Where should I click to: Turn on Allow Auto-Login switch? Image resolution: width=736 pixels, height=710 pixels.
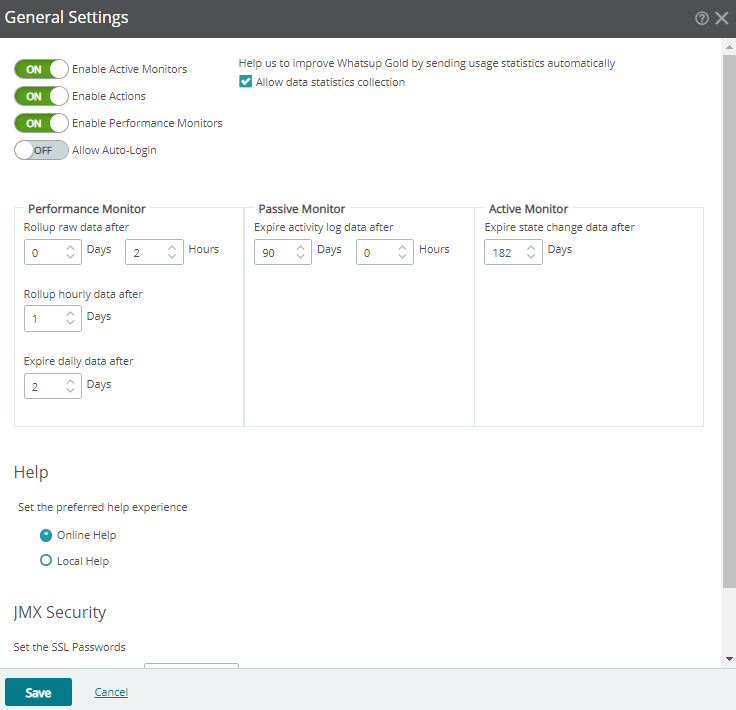point(41,150)
